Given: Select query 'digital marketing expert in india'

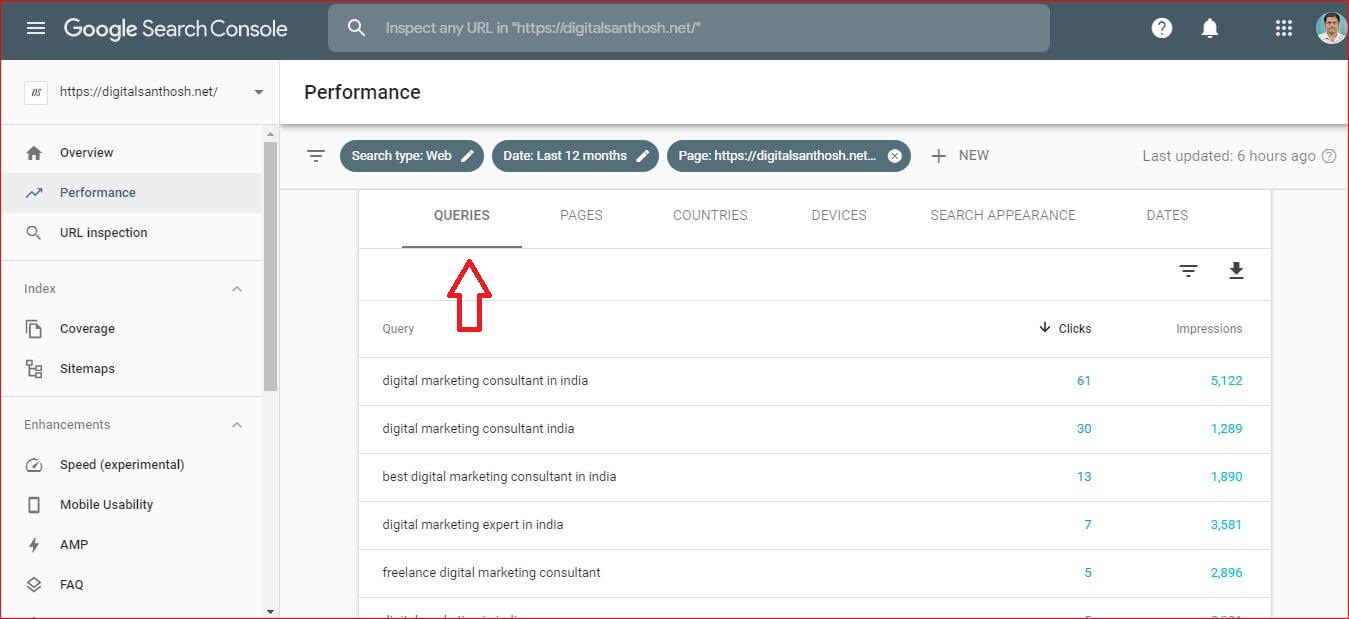Looking at the screenshot, I should [472, 525].
